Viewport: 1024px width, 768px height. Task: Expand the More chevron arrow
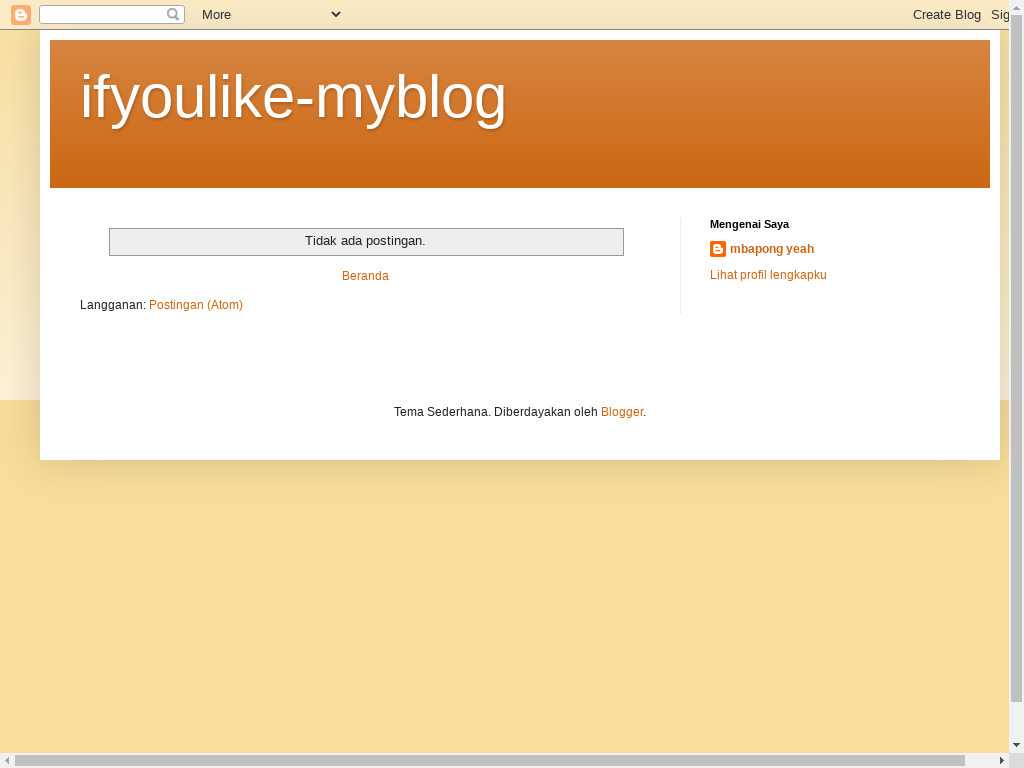coord(336,14)
